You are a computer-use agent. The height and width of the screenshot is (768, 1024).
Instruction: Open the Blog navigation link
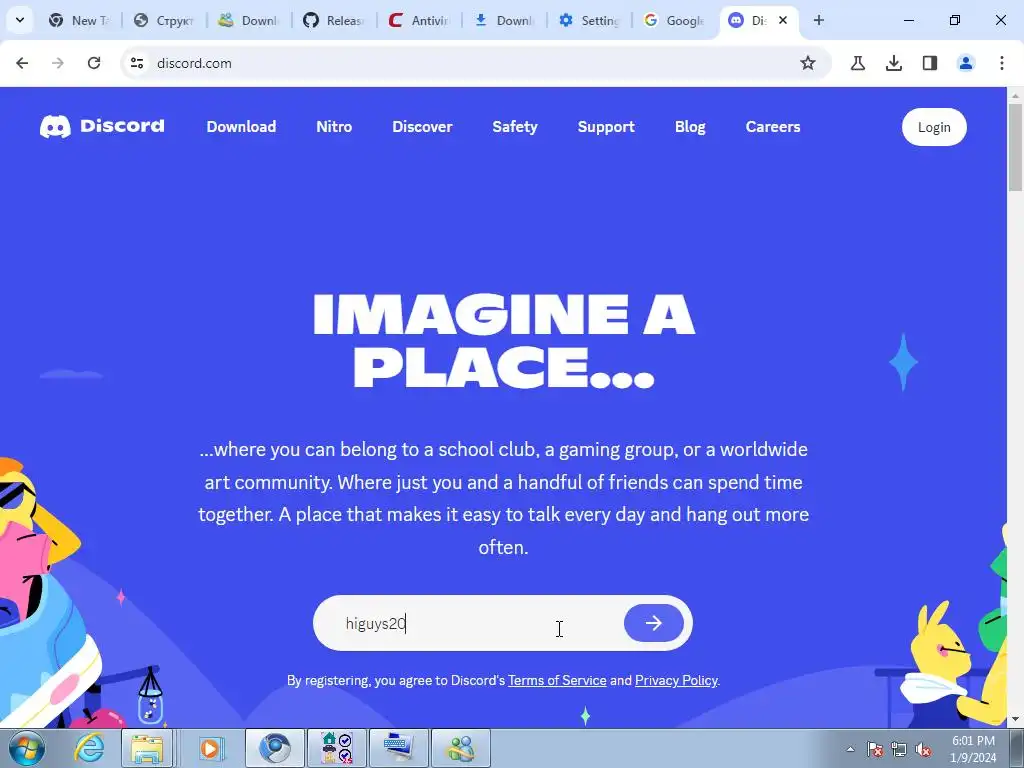690,127
